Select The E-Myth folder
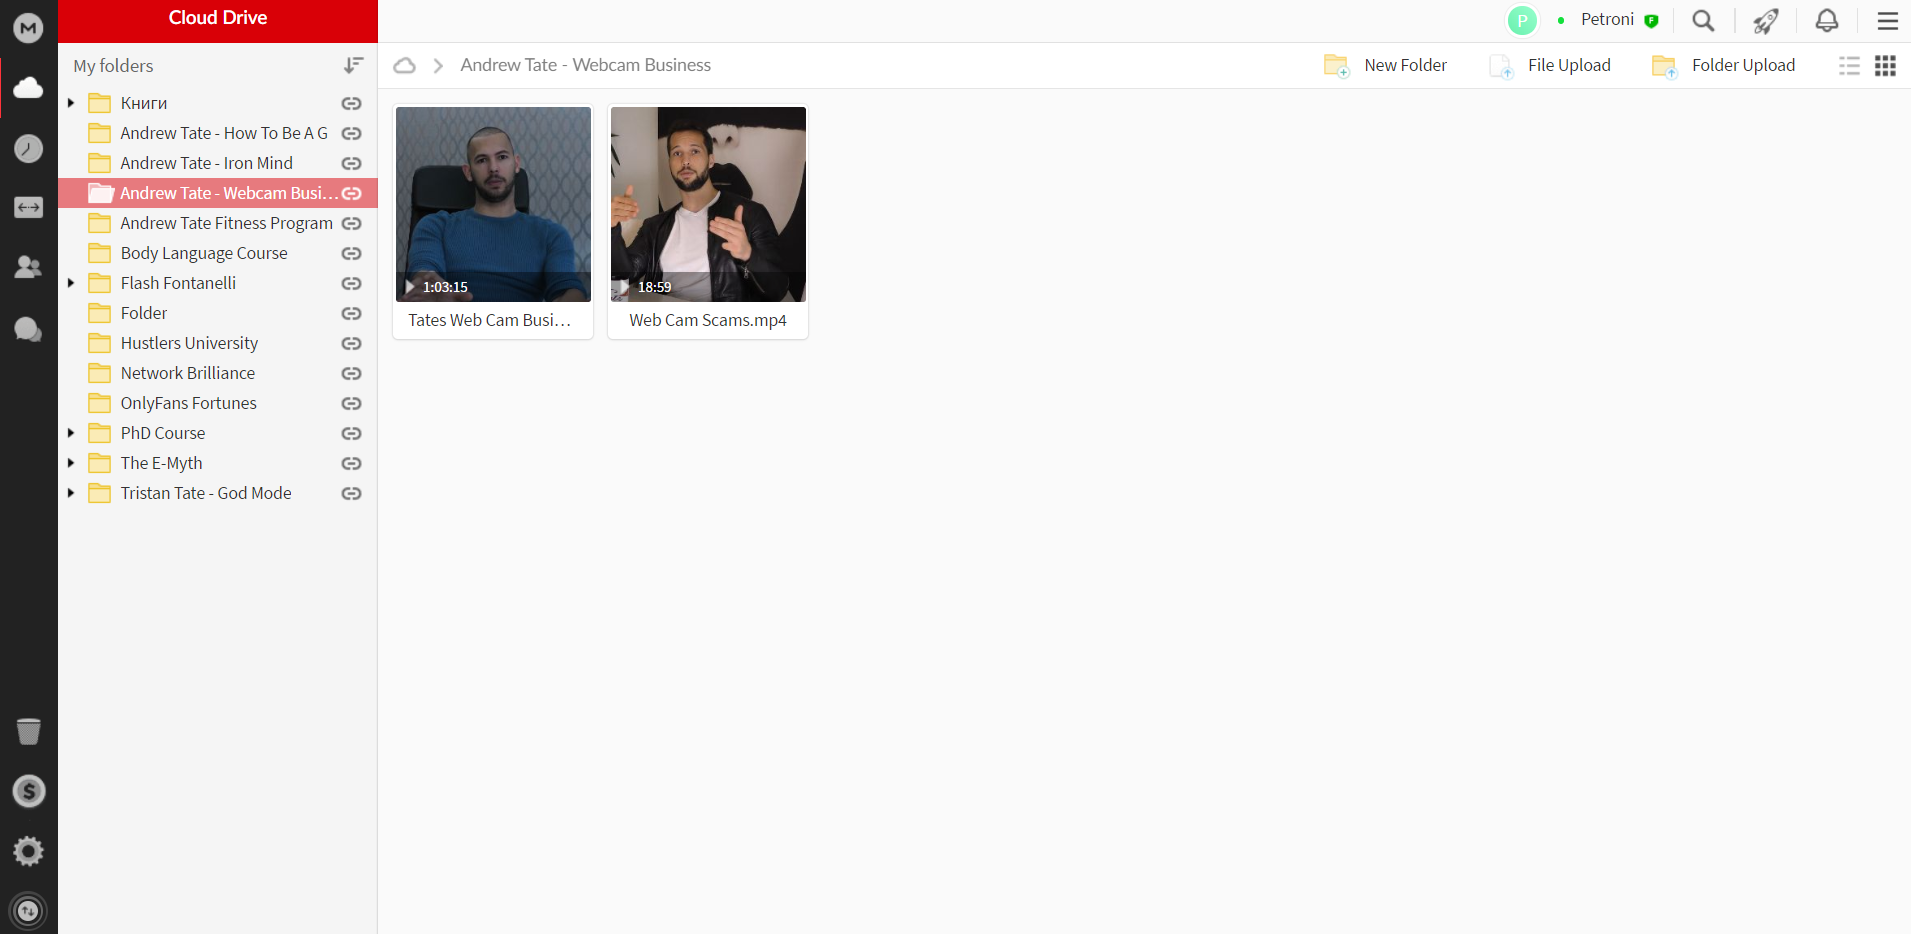The width and height of the screenshot is (1911, 934). pos(218,463)
